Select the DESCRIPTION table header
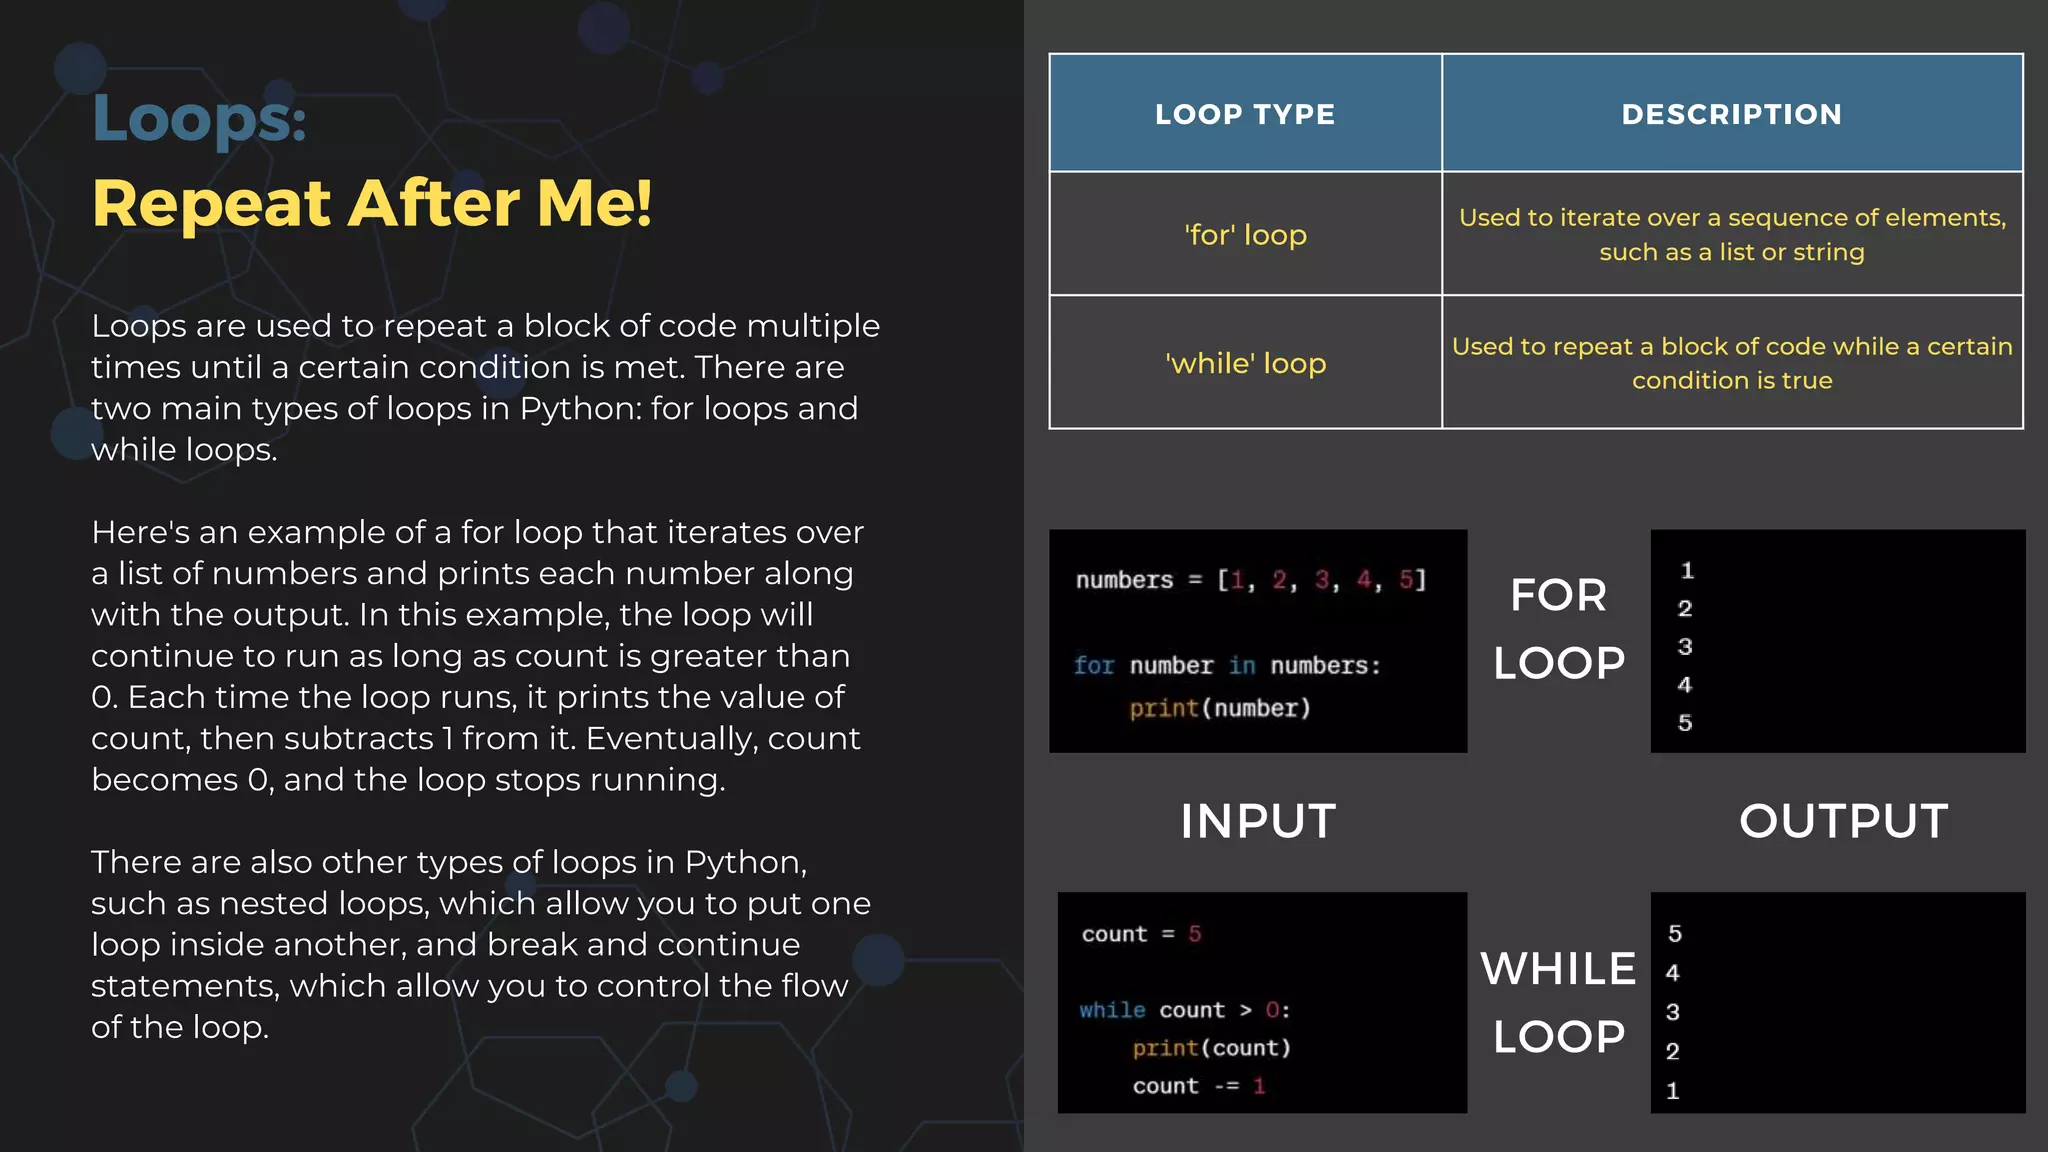Viewport: 2048px width, 1152px height. [1732, 114]
